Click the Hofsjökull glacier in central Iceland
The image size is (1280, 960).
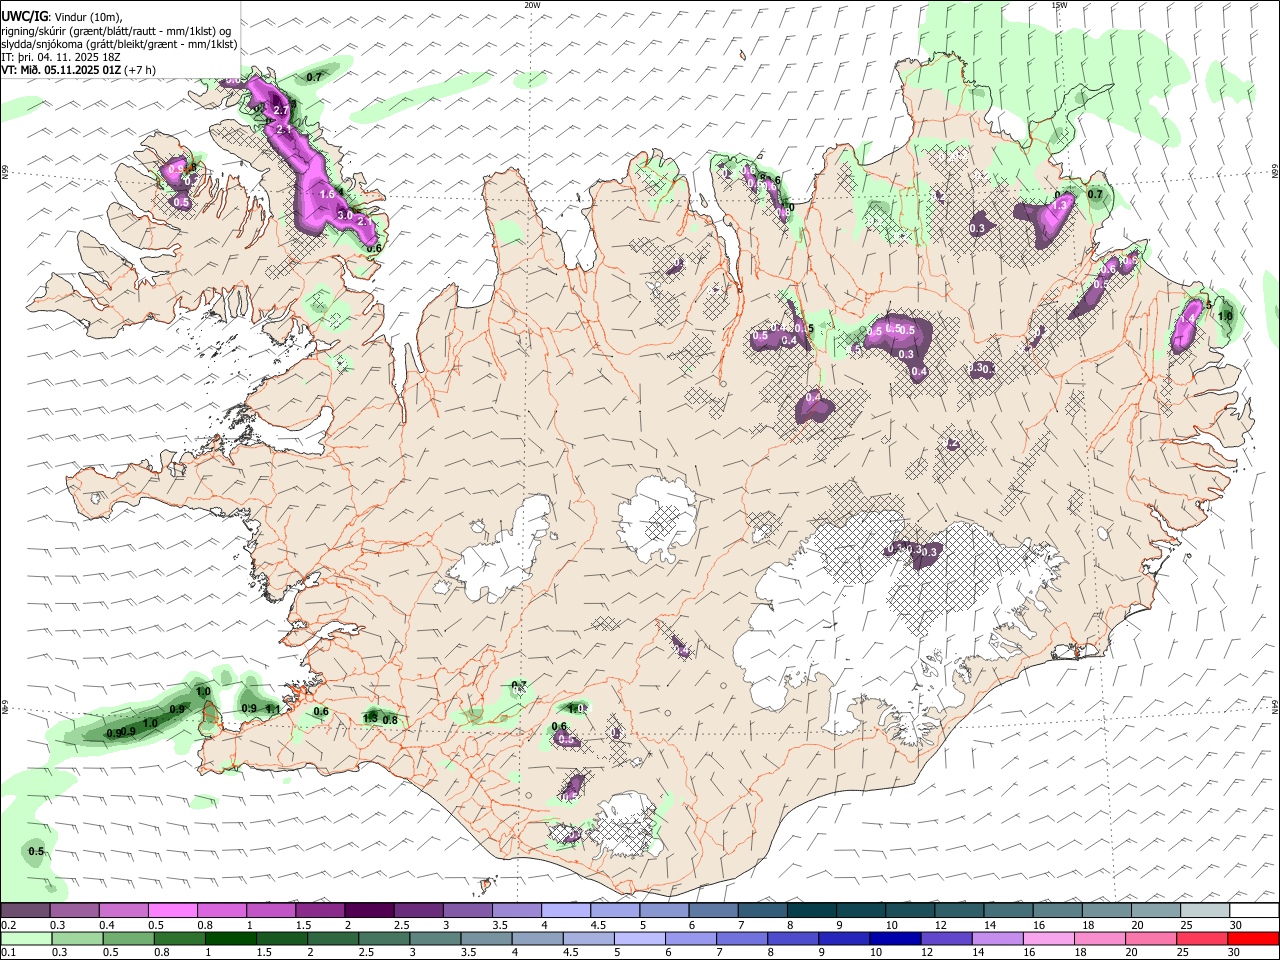[x=658, y=518]
